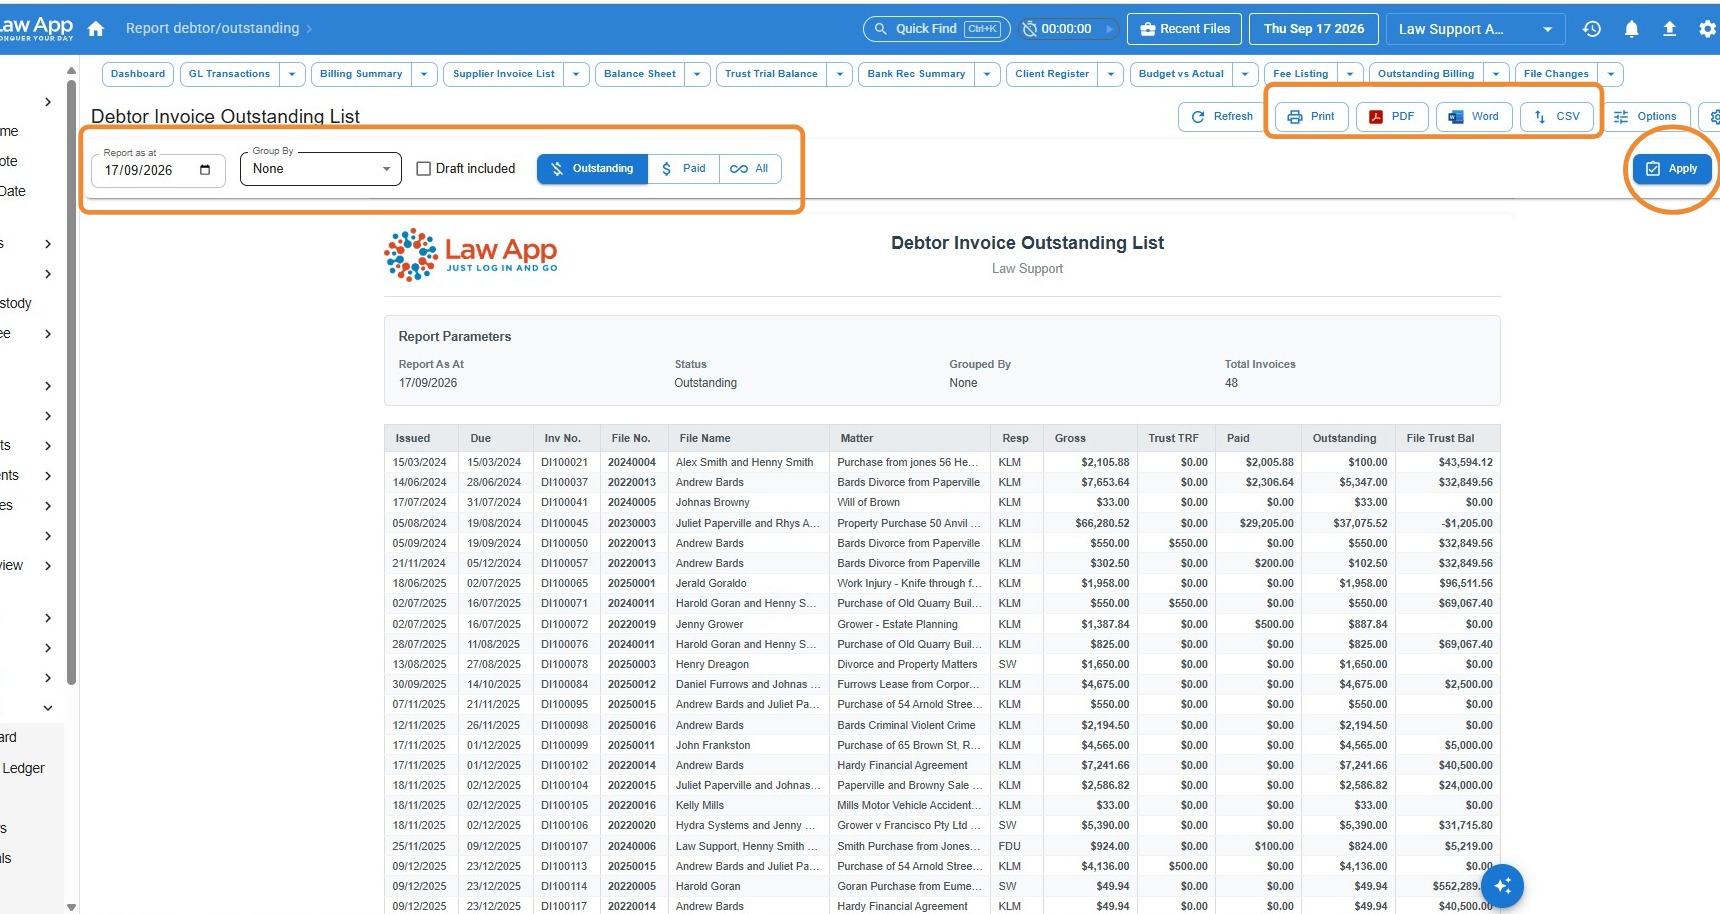Export report as CSV

pyautogui.click(x=1557, y=116)
